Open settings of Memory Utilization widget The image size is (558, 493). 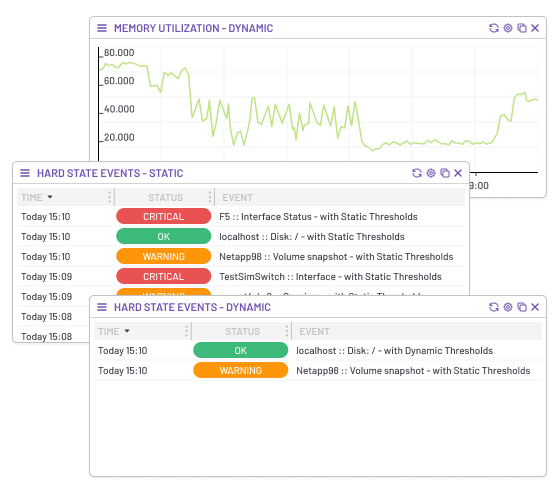(x=508, y=28)
